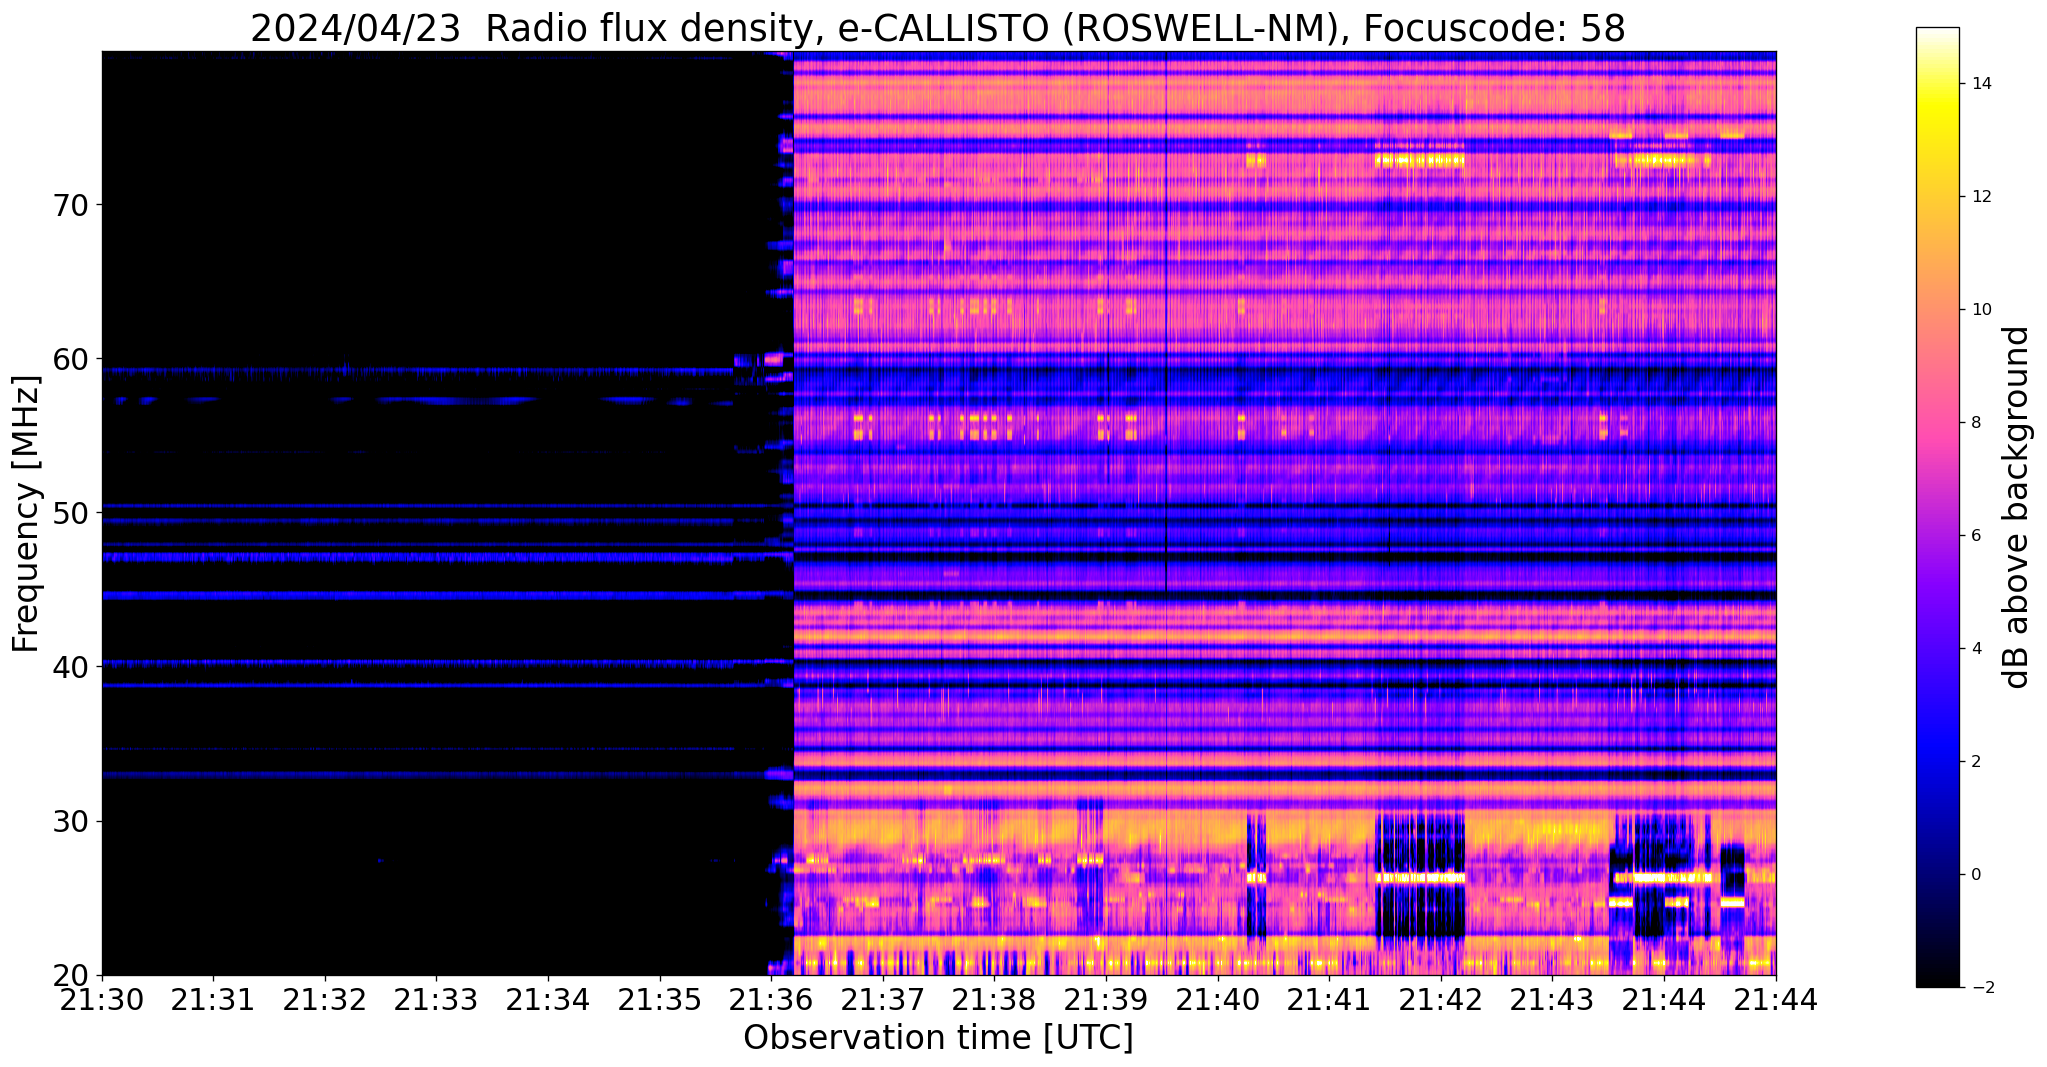Click the colorbar tick label 2
The image size is (2047, 1067).
[x=1975, y=762]
